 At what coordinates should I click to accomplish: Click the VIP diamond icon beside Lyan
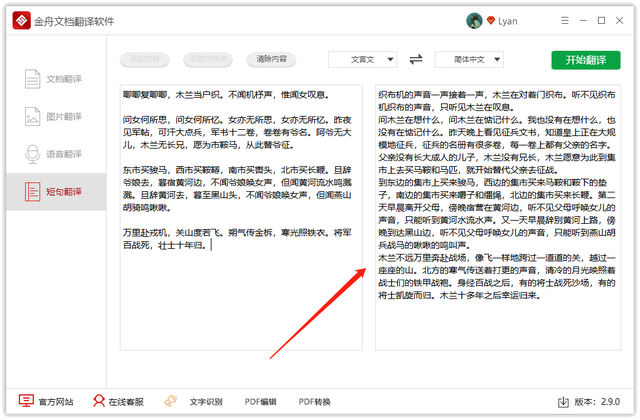click(491, 20)
